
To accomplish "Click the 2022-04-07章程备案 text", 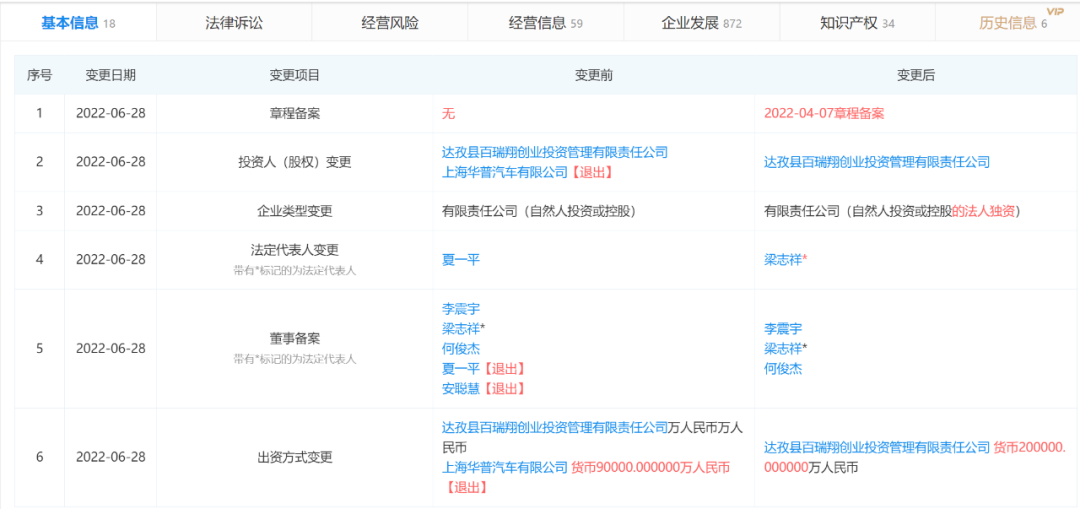I will click(824, 114).
